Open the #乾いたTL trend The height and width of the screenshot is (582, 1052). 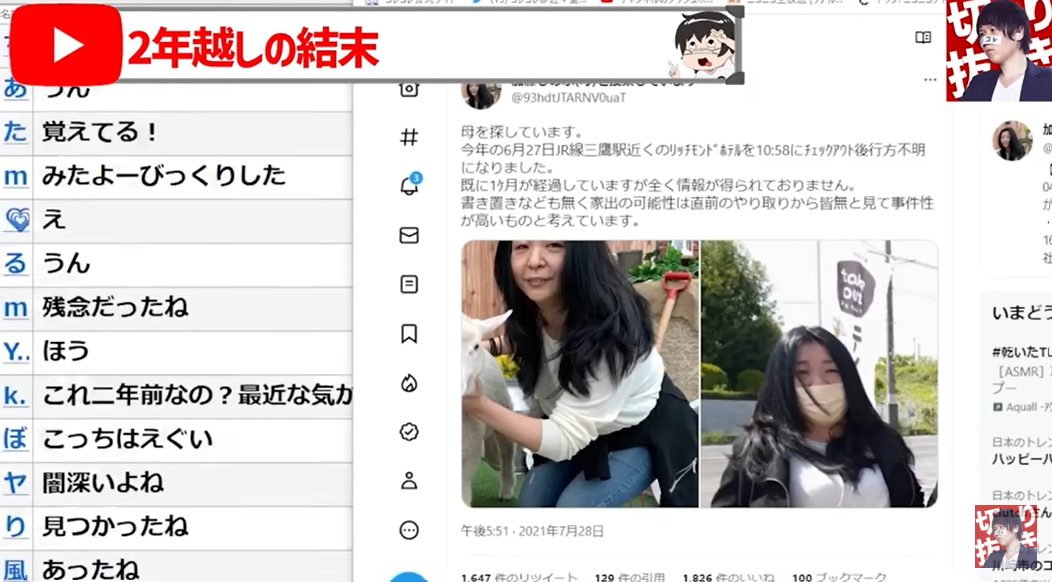[x=1021, y=352]
